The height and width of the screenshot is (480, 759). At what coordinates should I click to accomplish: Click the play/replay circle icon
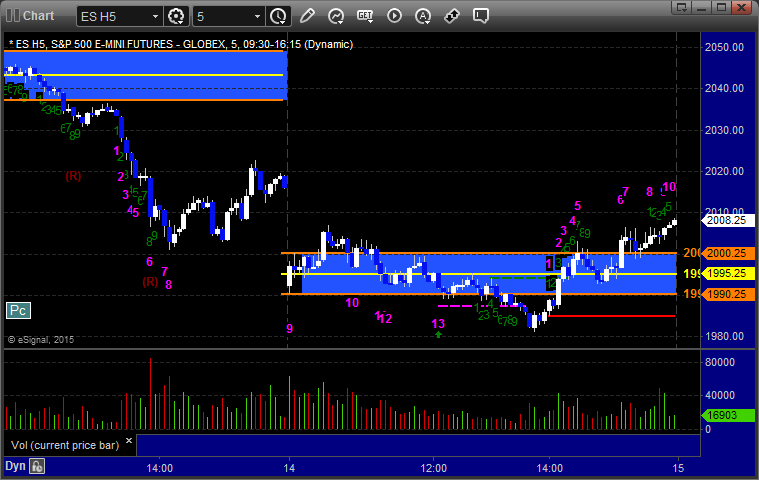click(x=394, y=16)
